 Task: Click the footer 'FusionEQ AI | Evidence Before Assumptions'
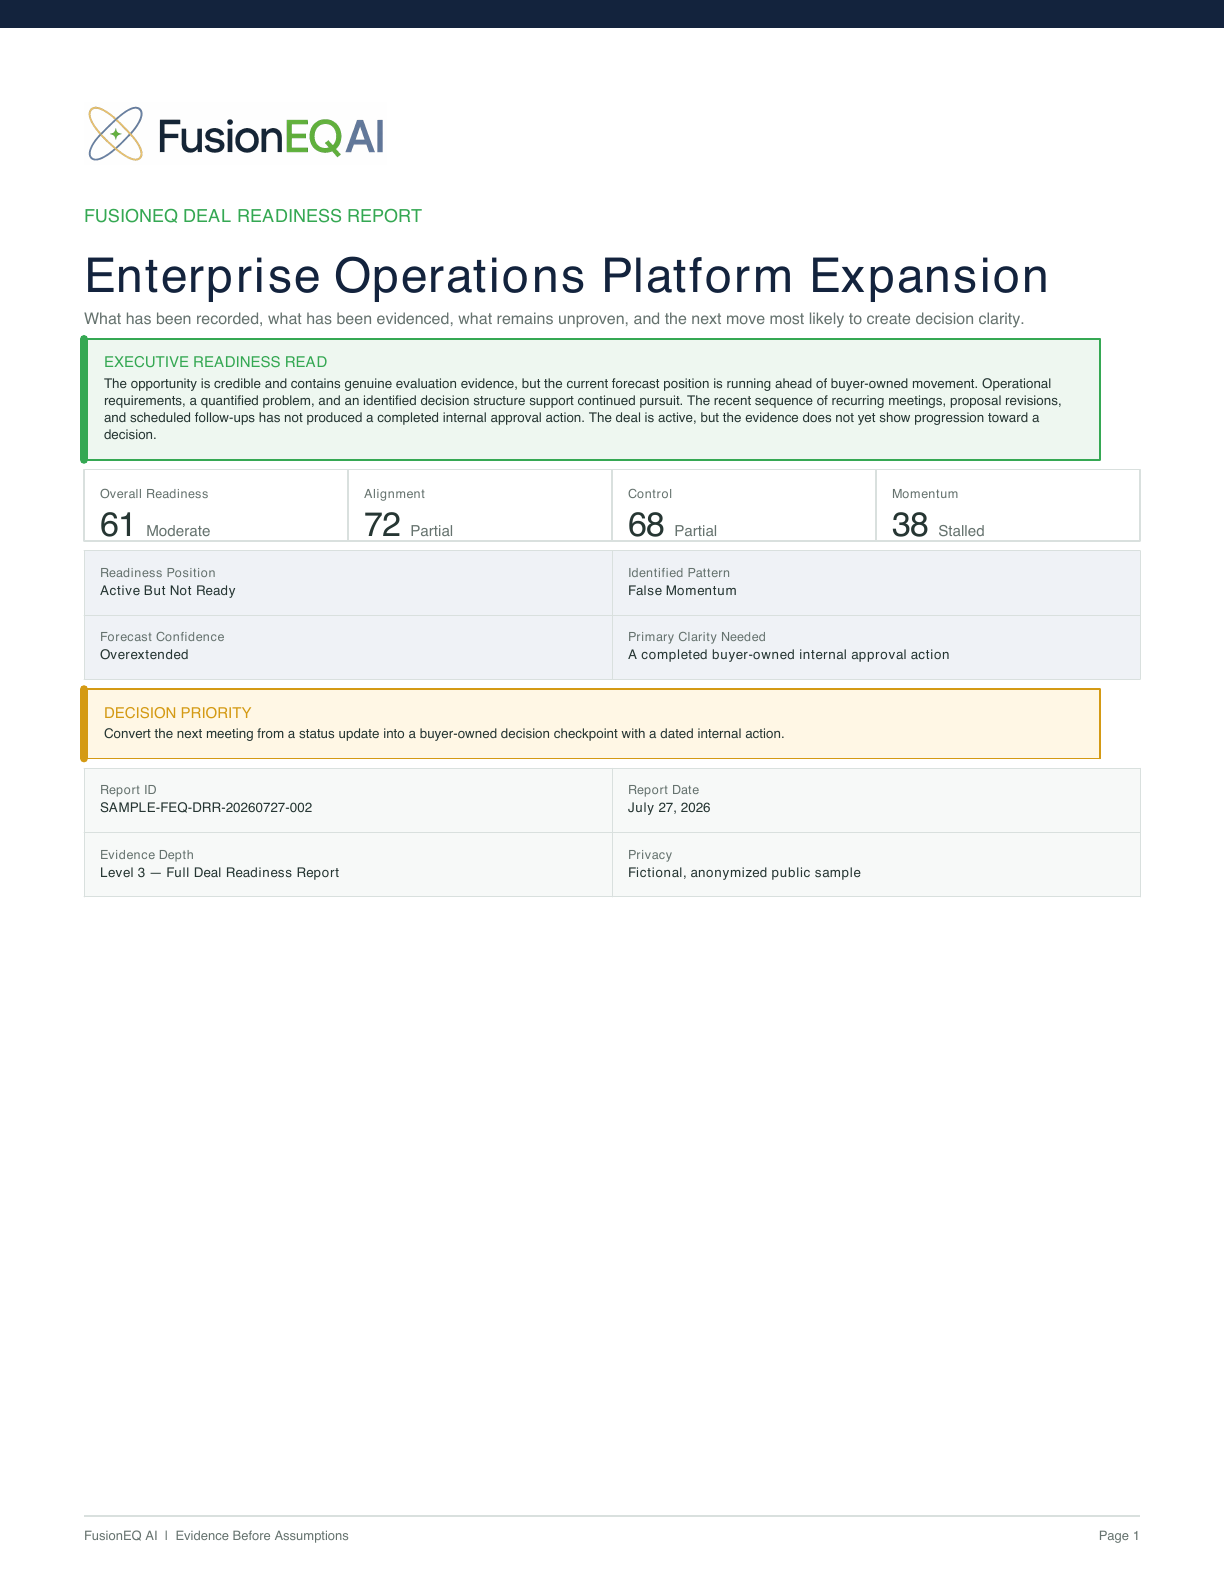pyautogui.click(x=216, y=1536)
